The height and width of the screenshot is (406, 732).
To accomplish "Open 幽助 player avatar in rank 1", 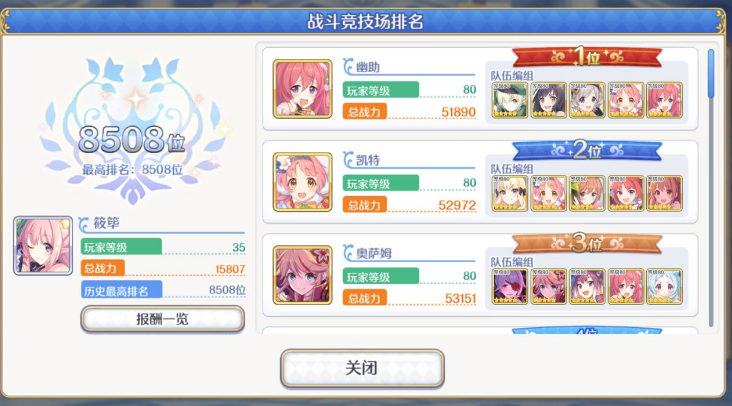I will pyautogui.click(x=303, y=89).
